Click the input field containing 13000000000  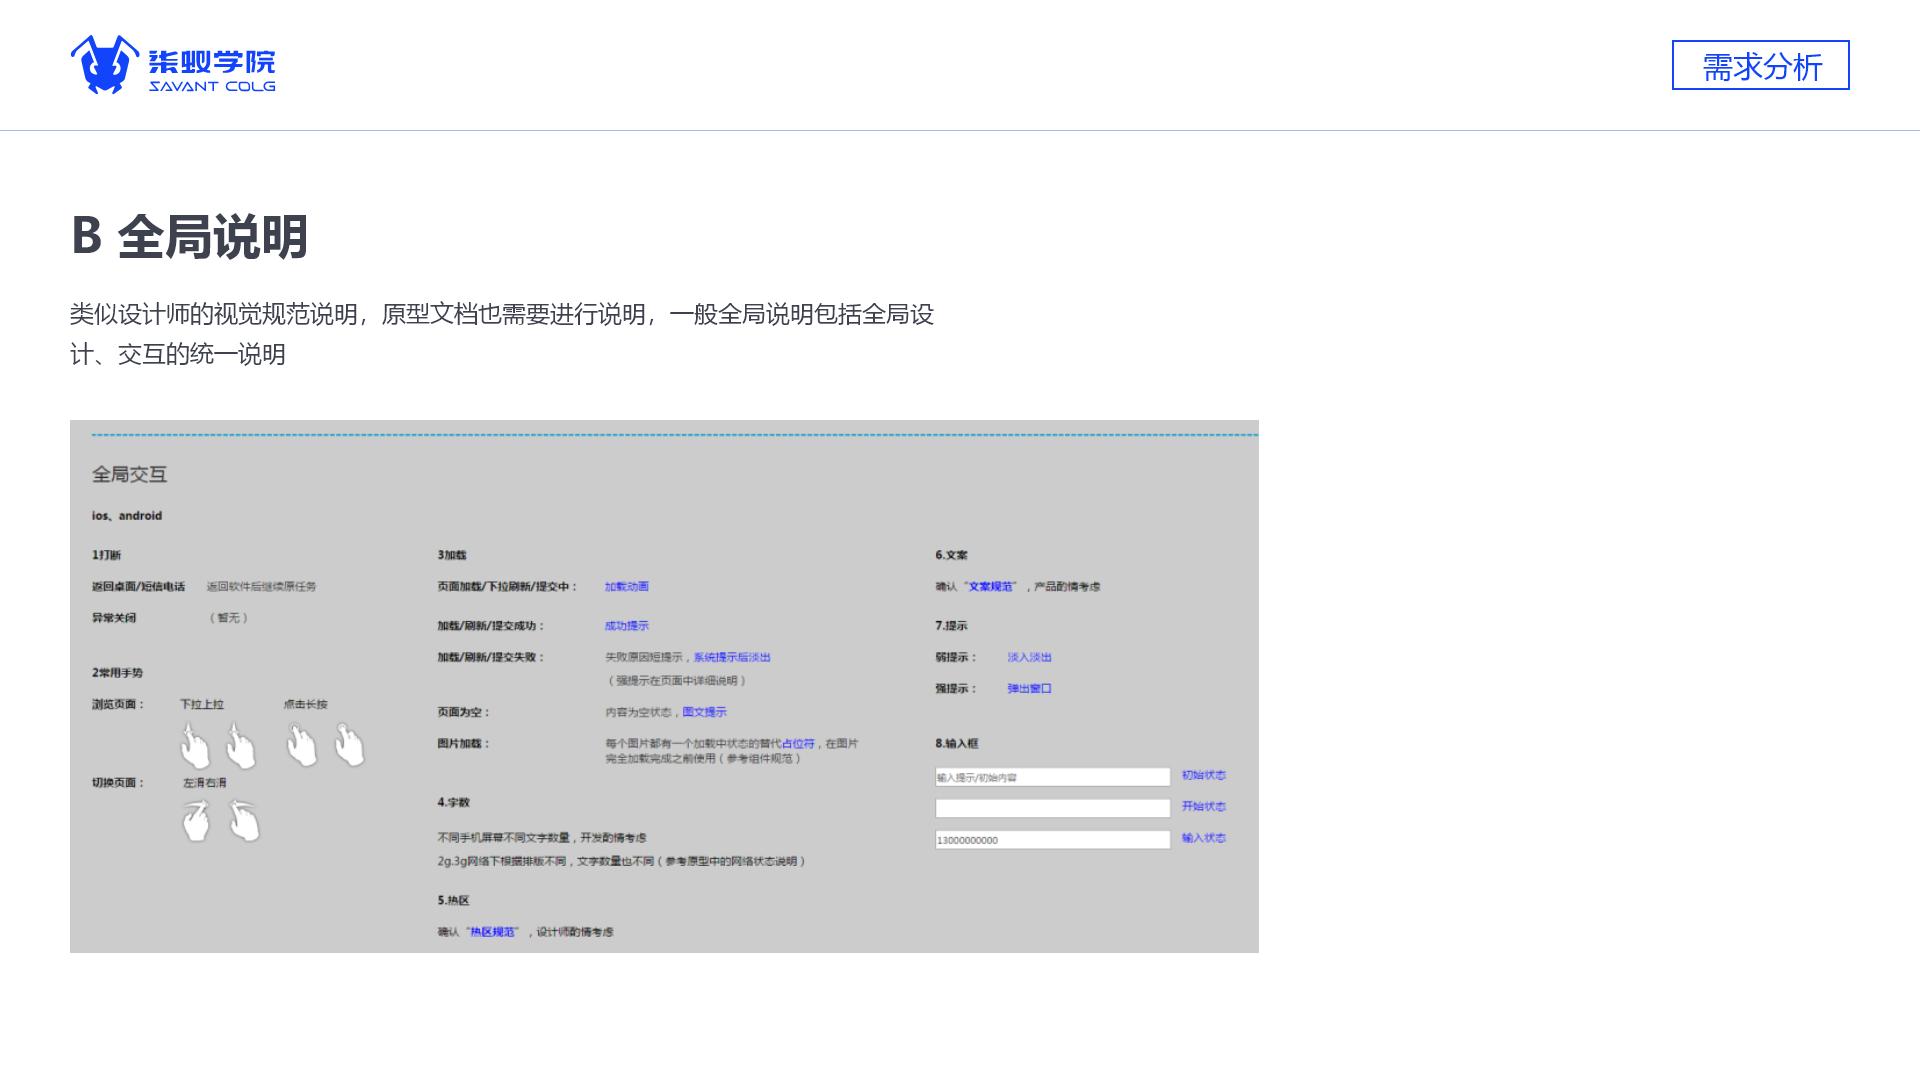coord(1052,840)
